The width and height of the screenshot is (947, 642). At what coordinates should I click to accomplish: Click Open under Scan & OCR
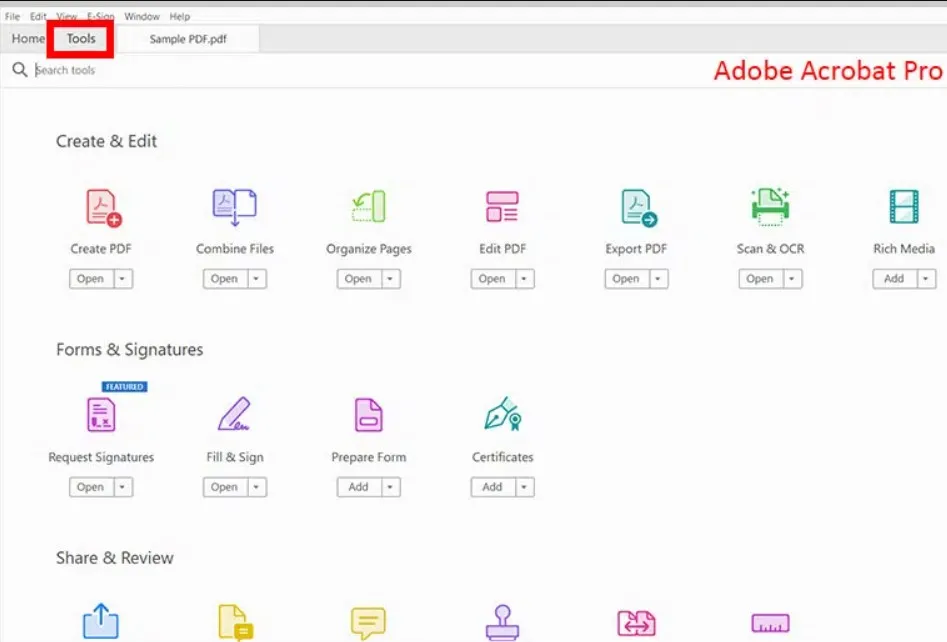tap(760, 279)
